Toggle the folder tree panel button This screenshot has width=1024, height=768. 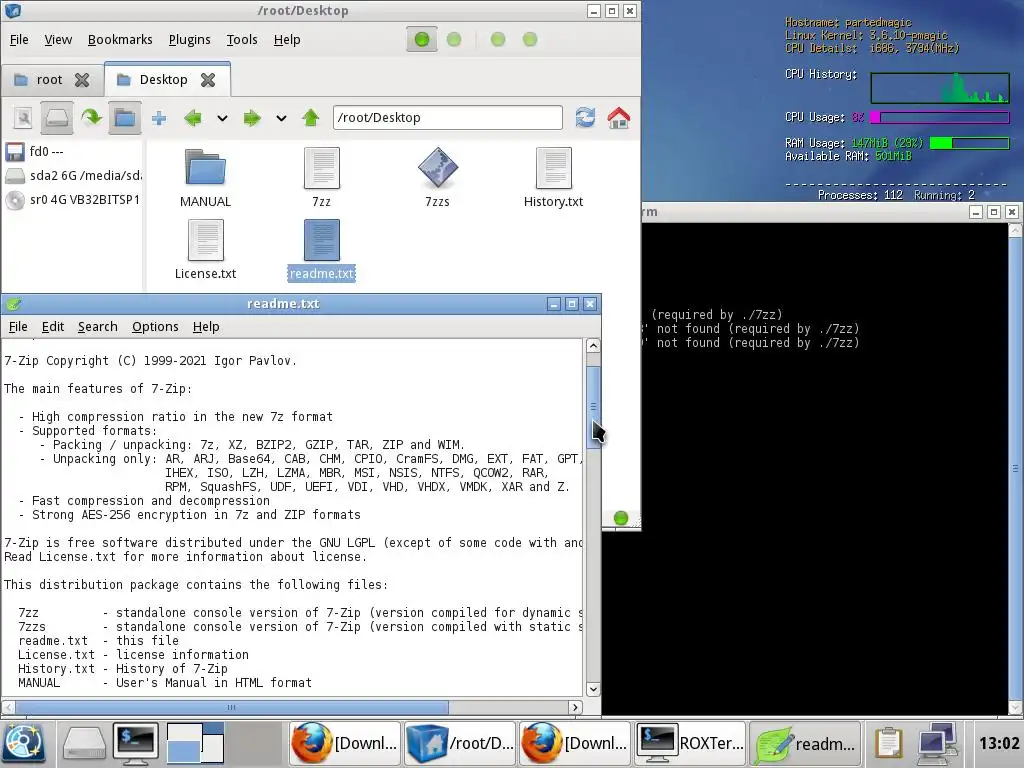tap(125, 118)
